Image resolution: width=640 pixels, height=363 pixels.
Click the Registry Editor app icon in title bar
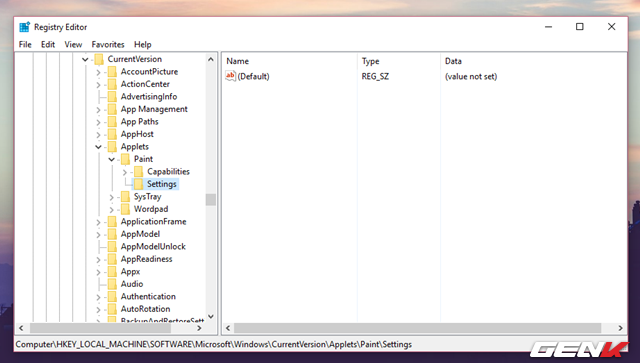pyautogui.click(x=24, y=27)
